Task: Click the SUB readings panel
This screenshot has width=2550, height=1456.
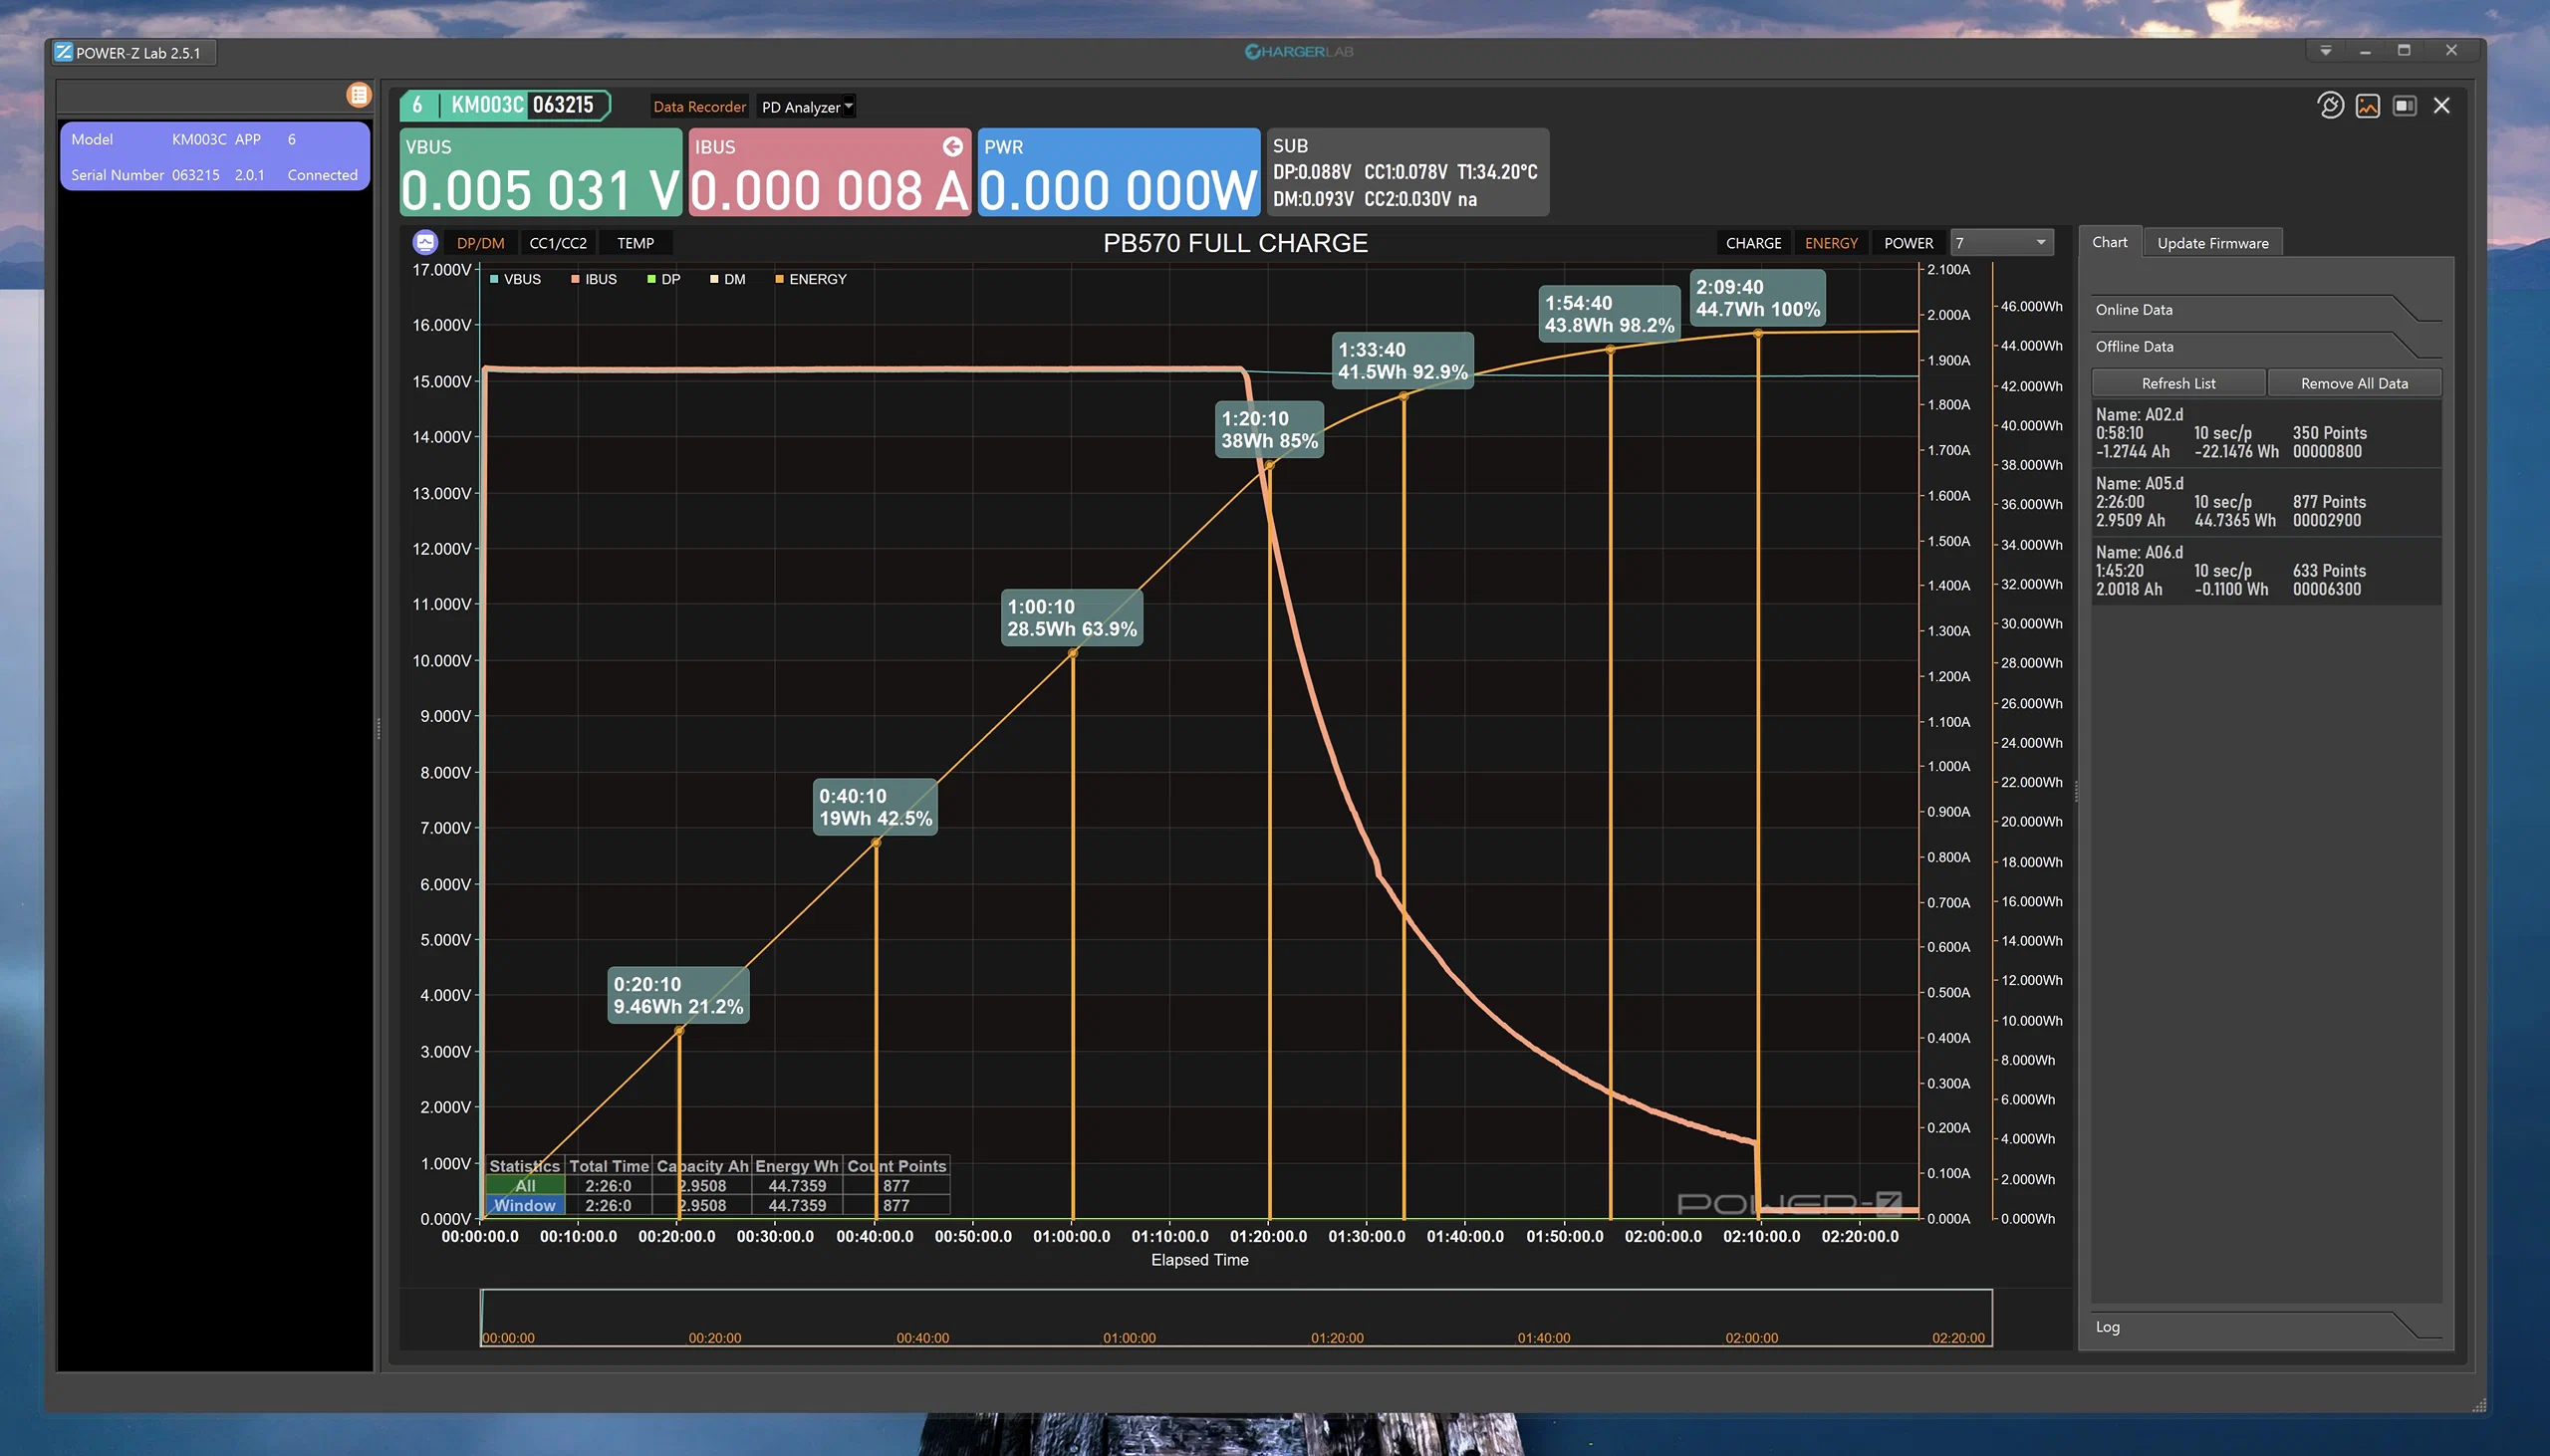Action: pyautogui.click(x=1407, y=172)
